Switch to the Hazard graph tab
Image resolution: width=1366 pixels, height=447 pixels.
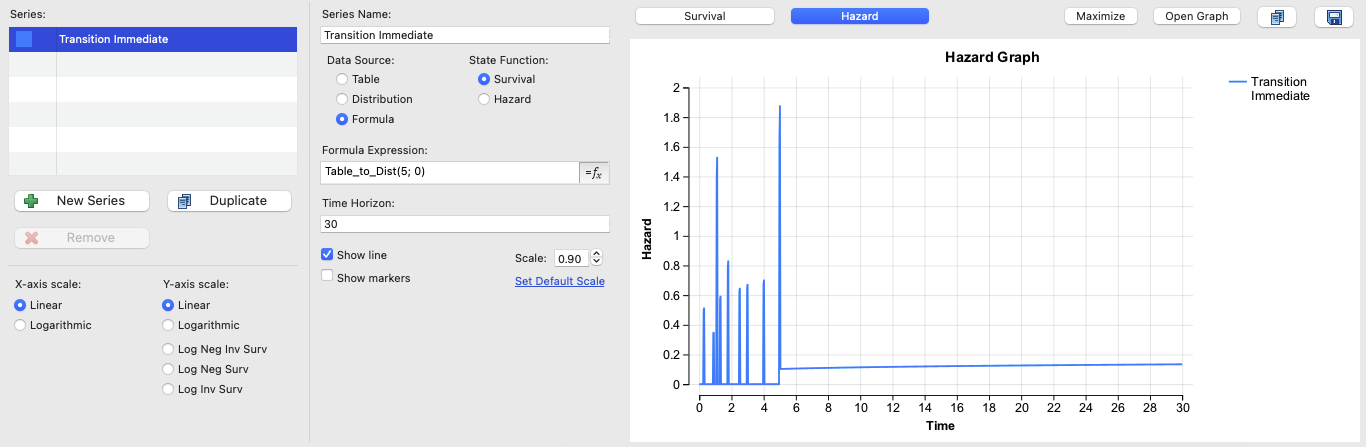pos(859,16)
